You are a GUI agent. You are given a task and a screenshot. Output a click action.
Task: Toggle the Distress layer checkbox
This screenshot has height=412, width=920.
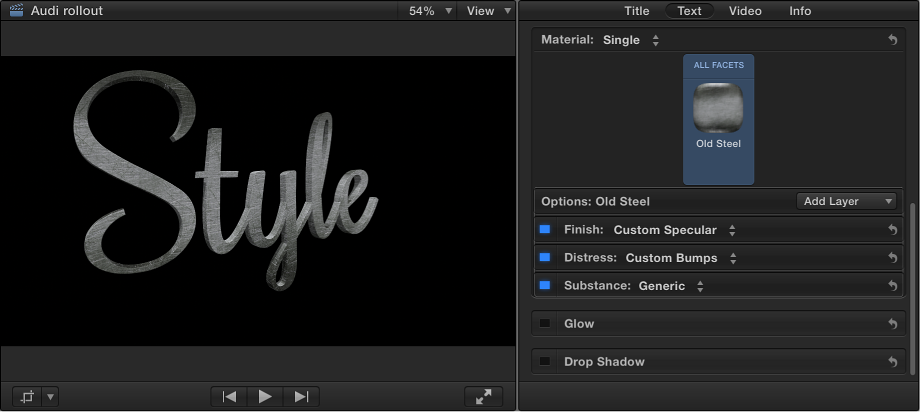click(x=545, y=257)
